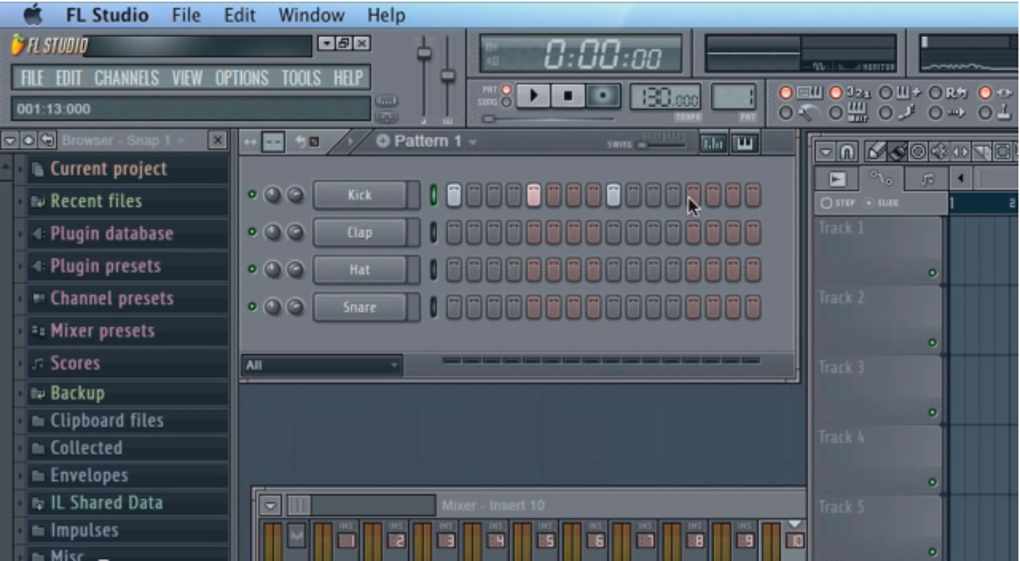
Task: Toggle typing keyboard to piano option
Action: (786, 92)
